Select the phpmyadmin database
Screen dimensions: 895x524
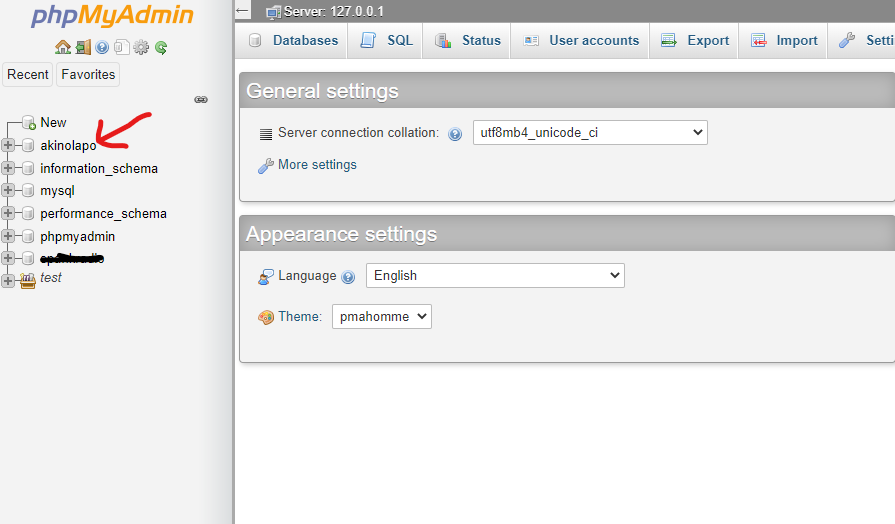pos(78,236)
